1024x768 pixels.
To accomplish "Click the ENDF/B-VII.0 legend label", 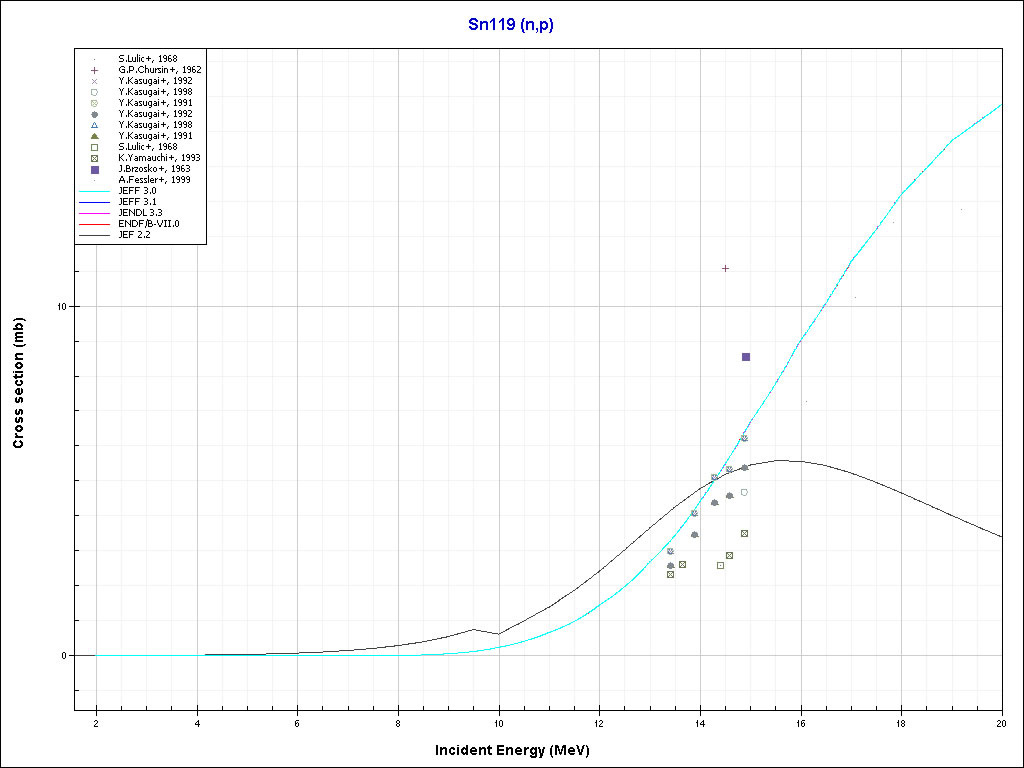I will point(148,224).
